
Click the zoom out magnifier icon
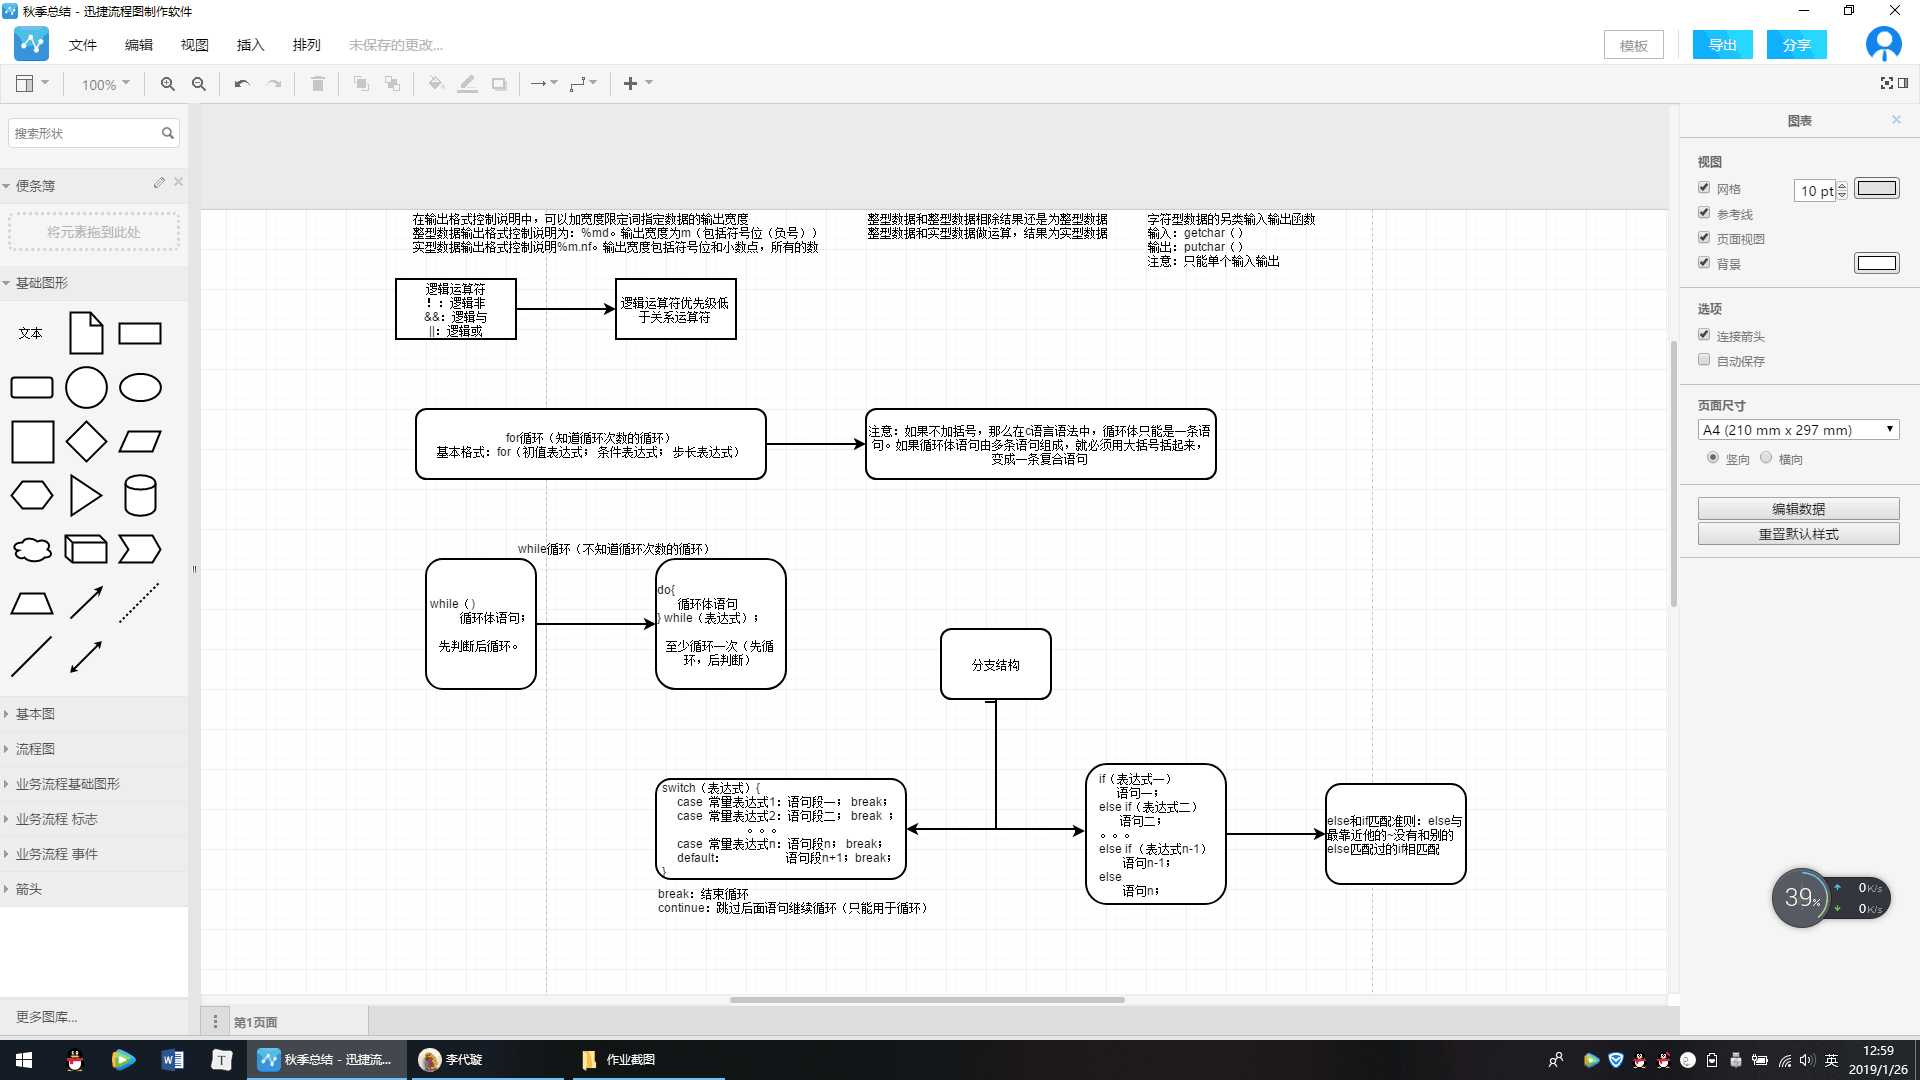[199, 84]
